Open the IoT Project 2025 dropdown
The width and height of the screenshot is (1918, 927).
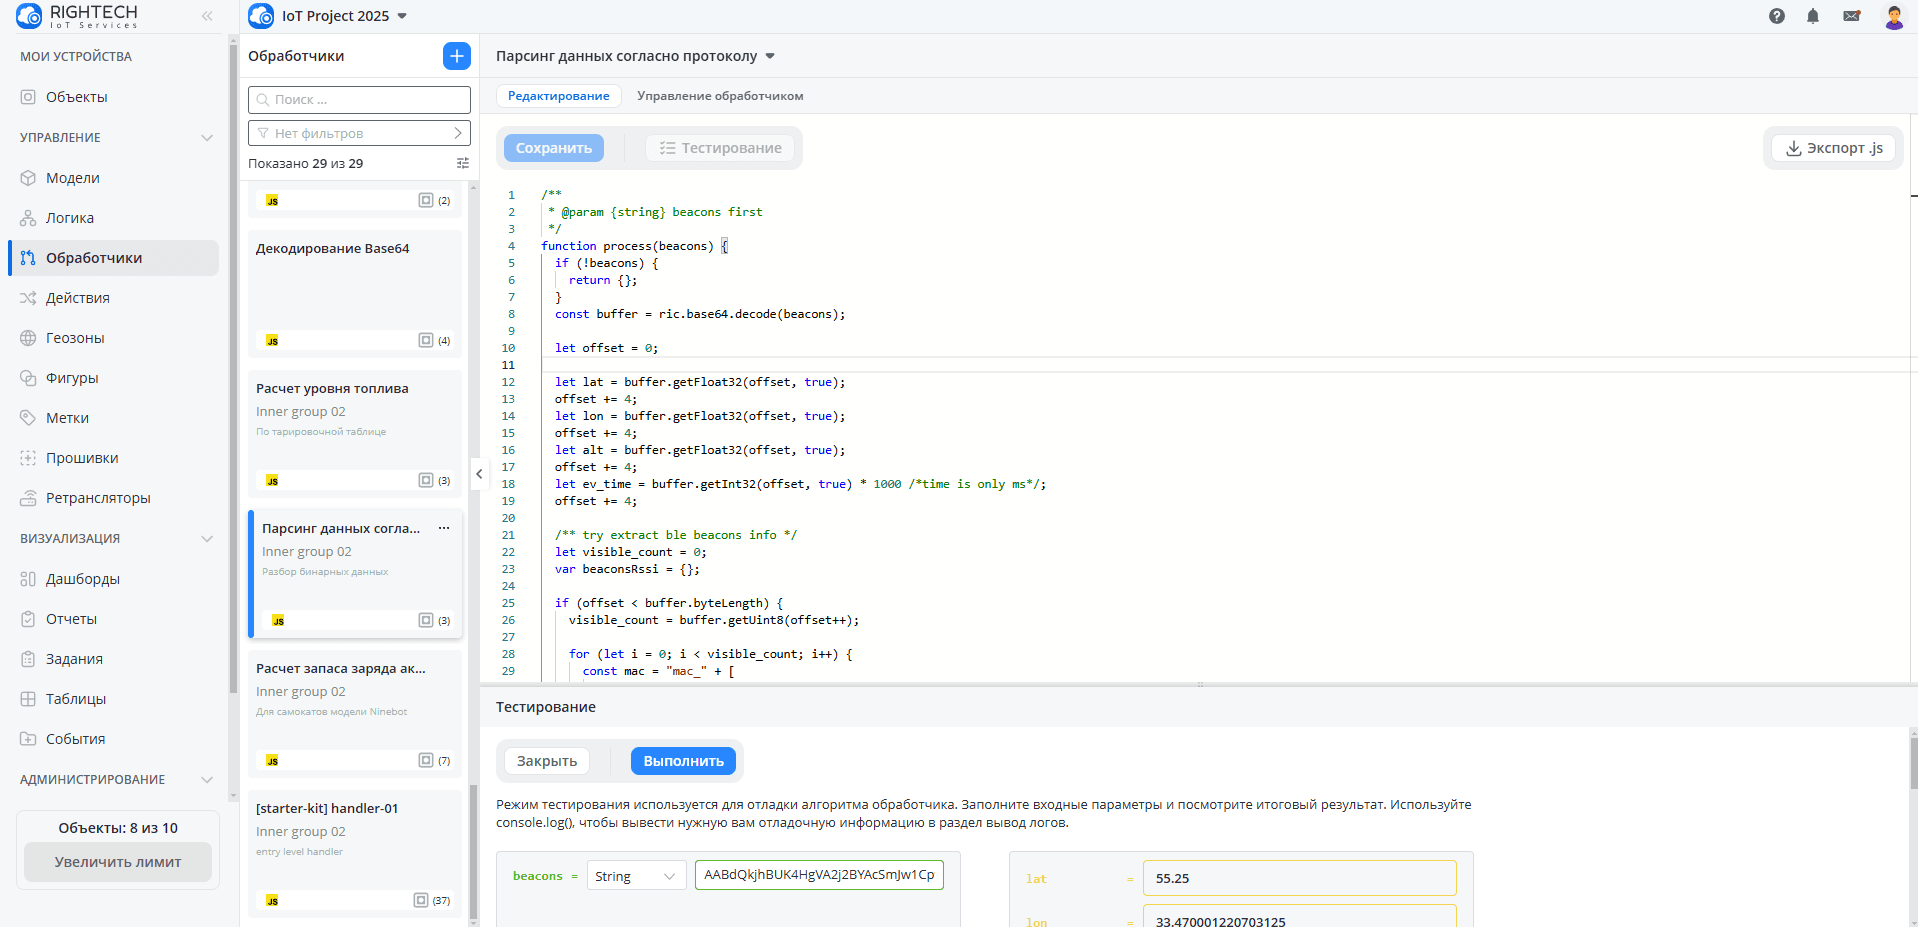point(402,16)
